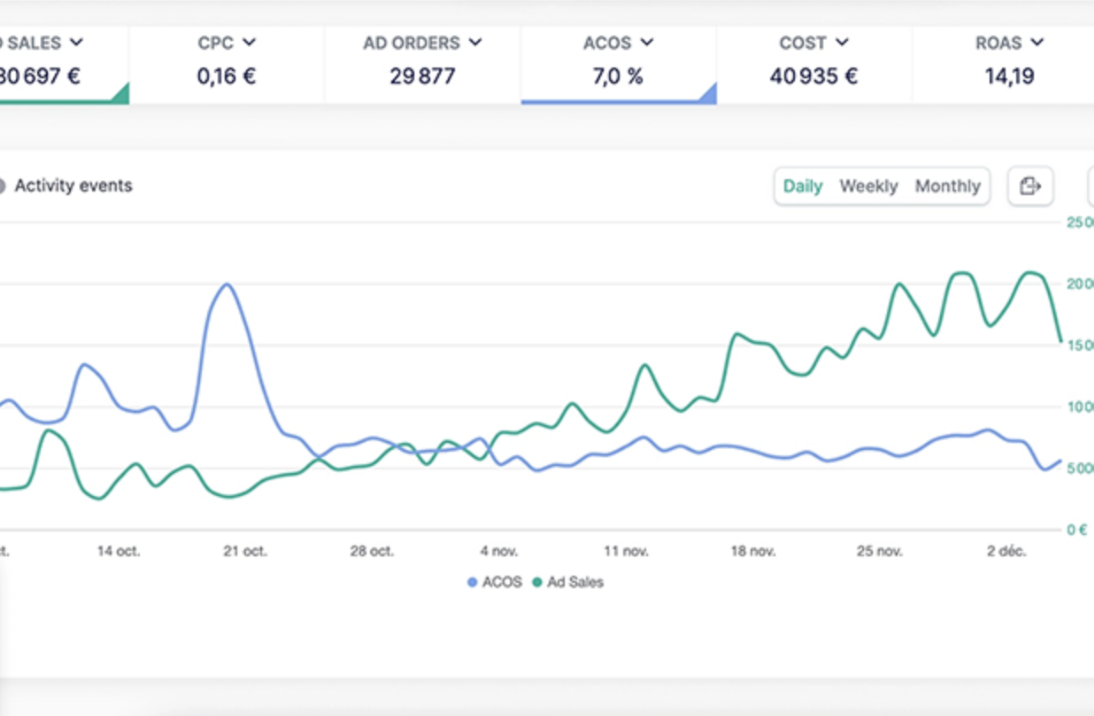1094x716 pixels.
Task: Click the "11 nov." axis date label
Action: point(626,551)
